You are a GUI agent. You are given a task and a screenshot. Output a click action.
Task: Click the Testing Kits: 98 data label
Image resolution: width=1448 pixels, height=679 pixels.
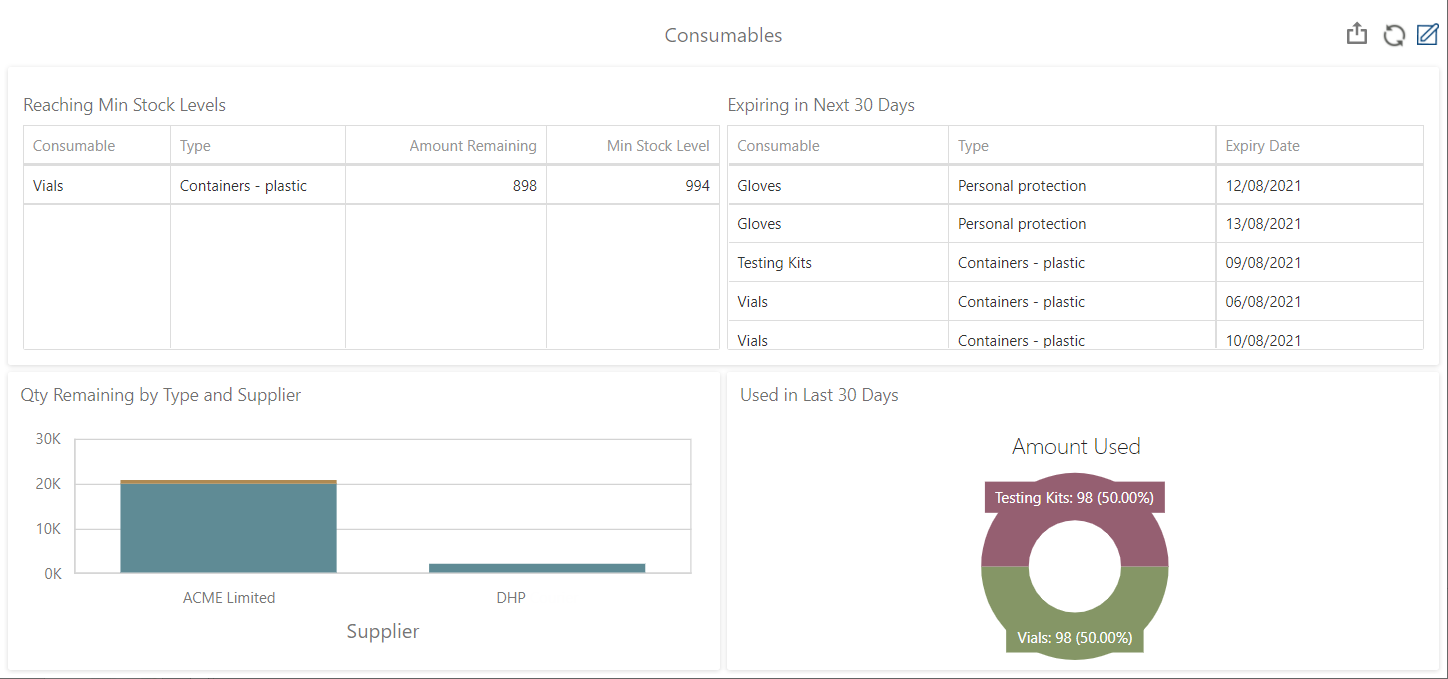coord(1074,497)
